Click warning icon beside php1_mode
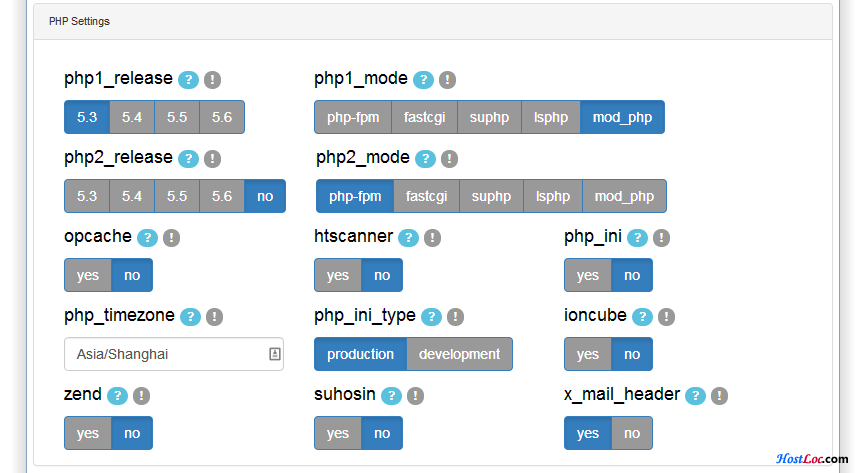 [x=447, y=80]
